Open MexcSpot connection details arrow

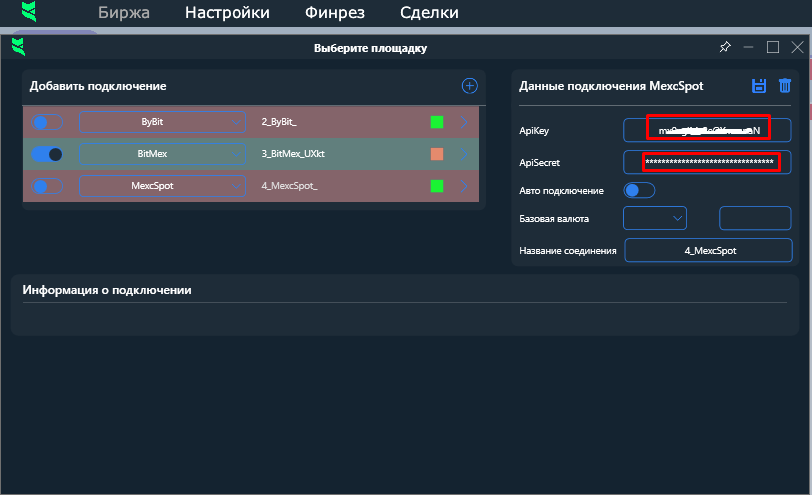(x=464, y=186)
